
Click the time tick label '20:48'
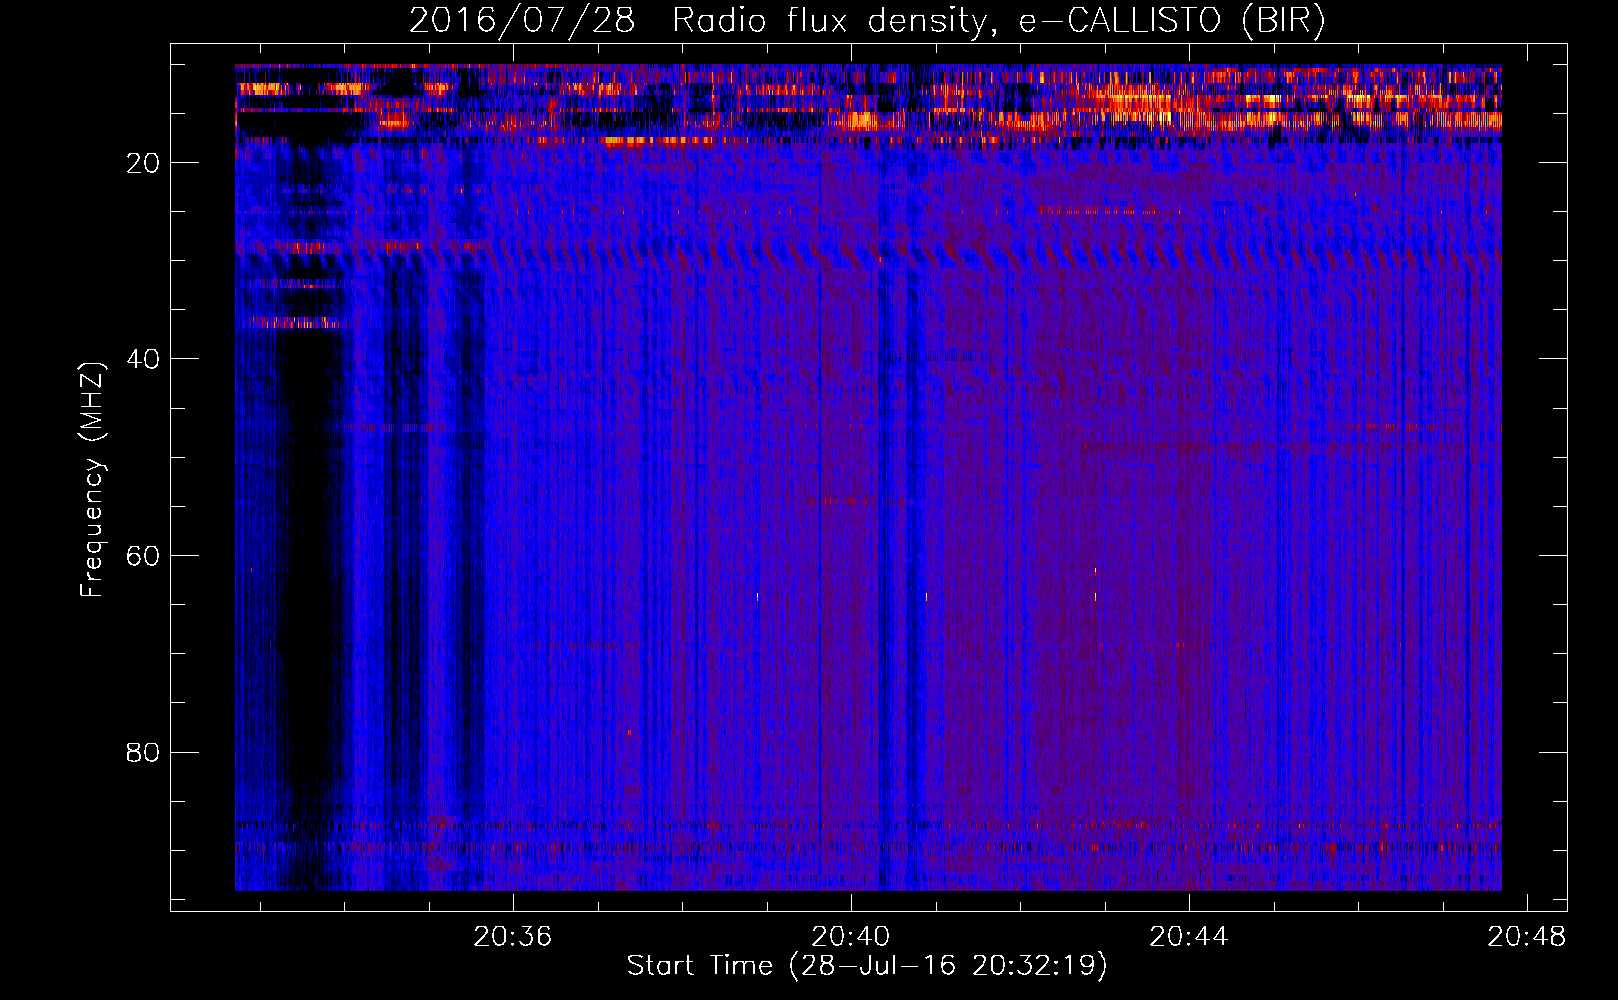coord(1526,937)
